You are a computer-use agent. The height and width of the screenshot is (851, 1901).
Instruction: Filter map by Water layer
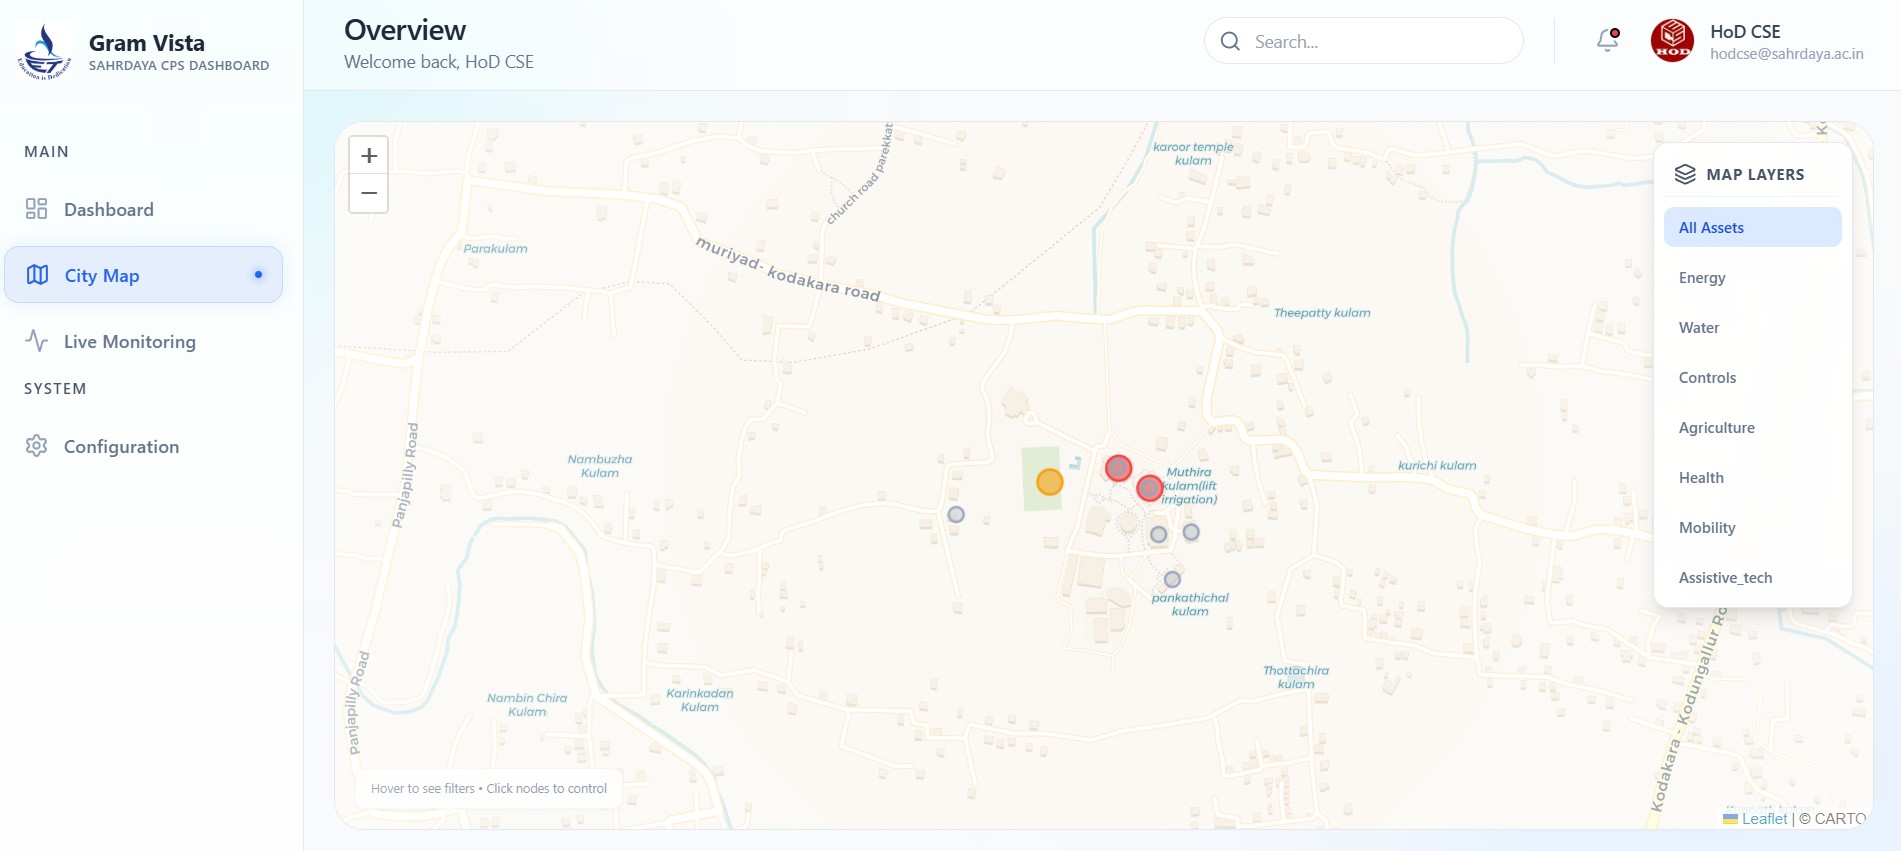[1699, 327]
